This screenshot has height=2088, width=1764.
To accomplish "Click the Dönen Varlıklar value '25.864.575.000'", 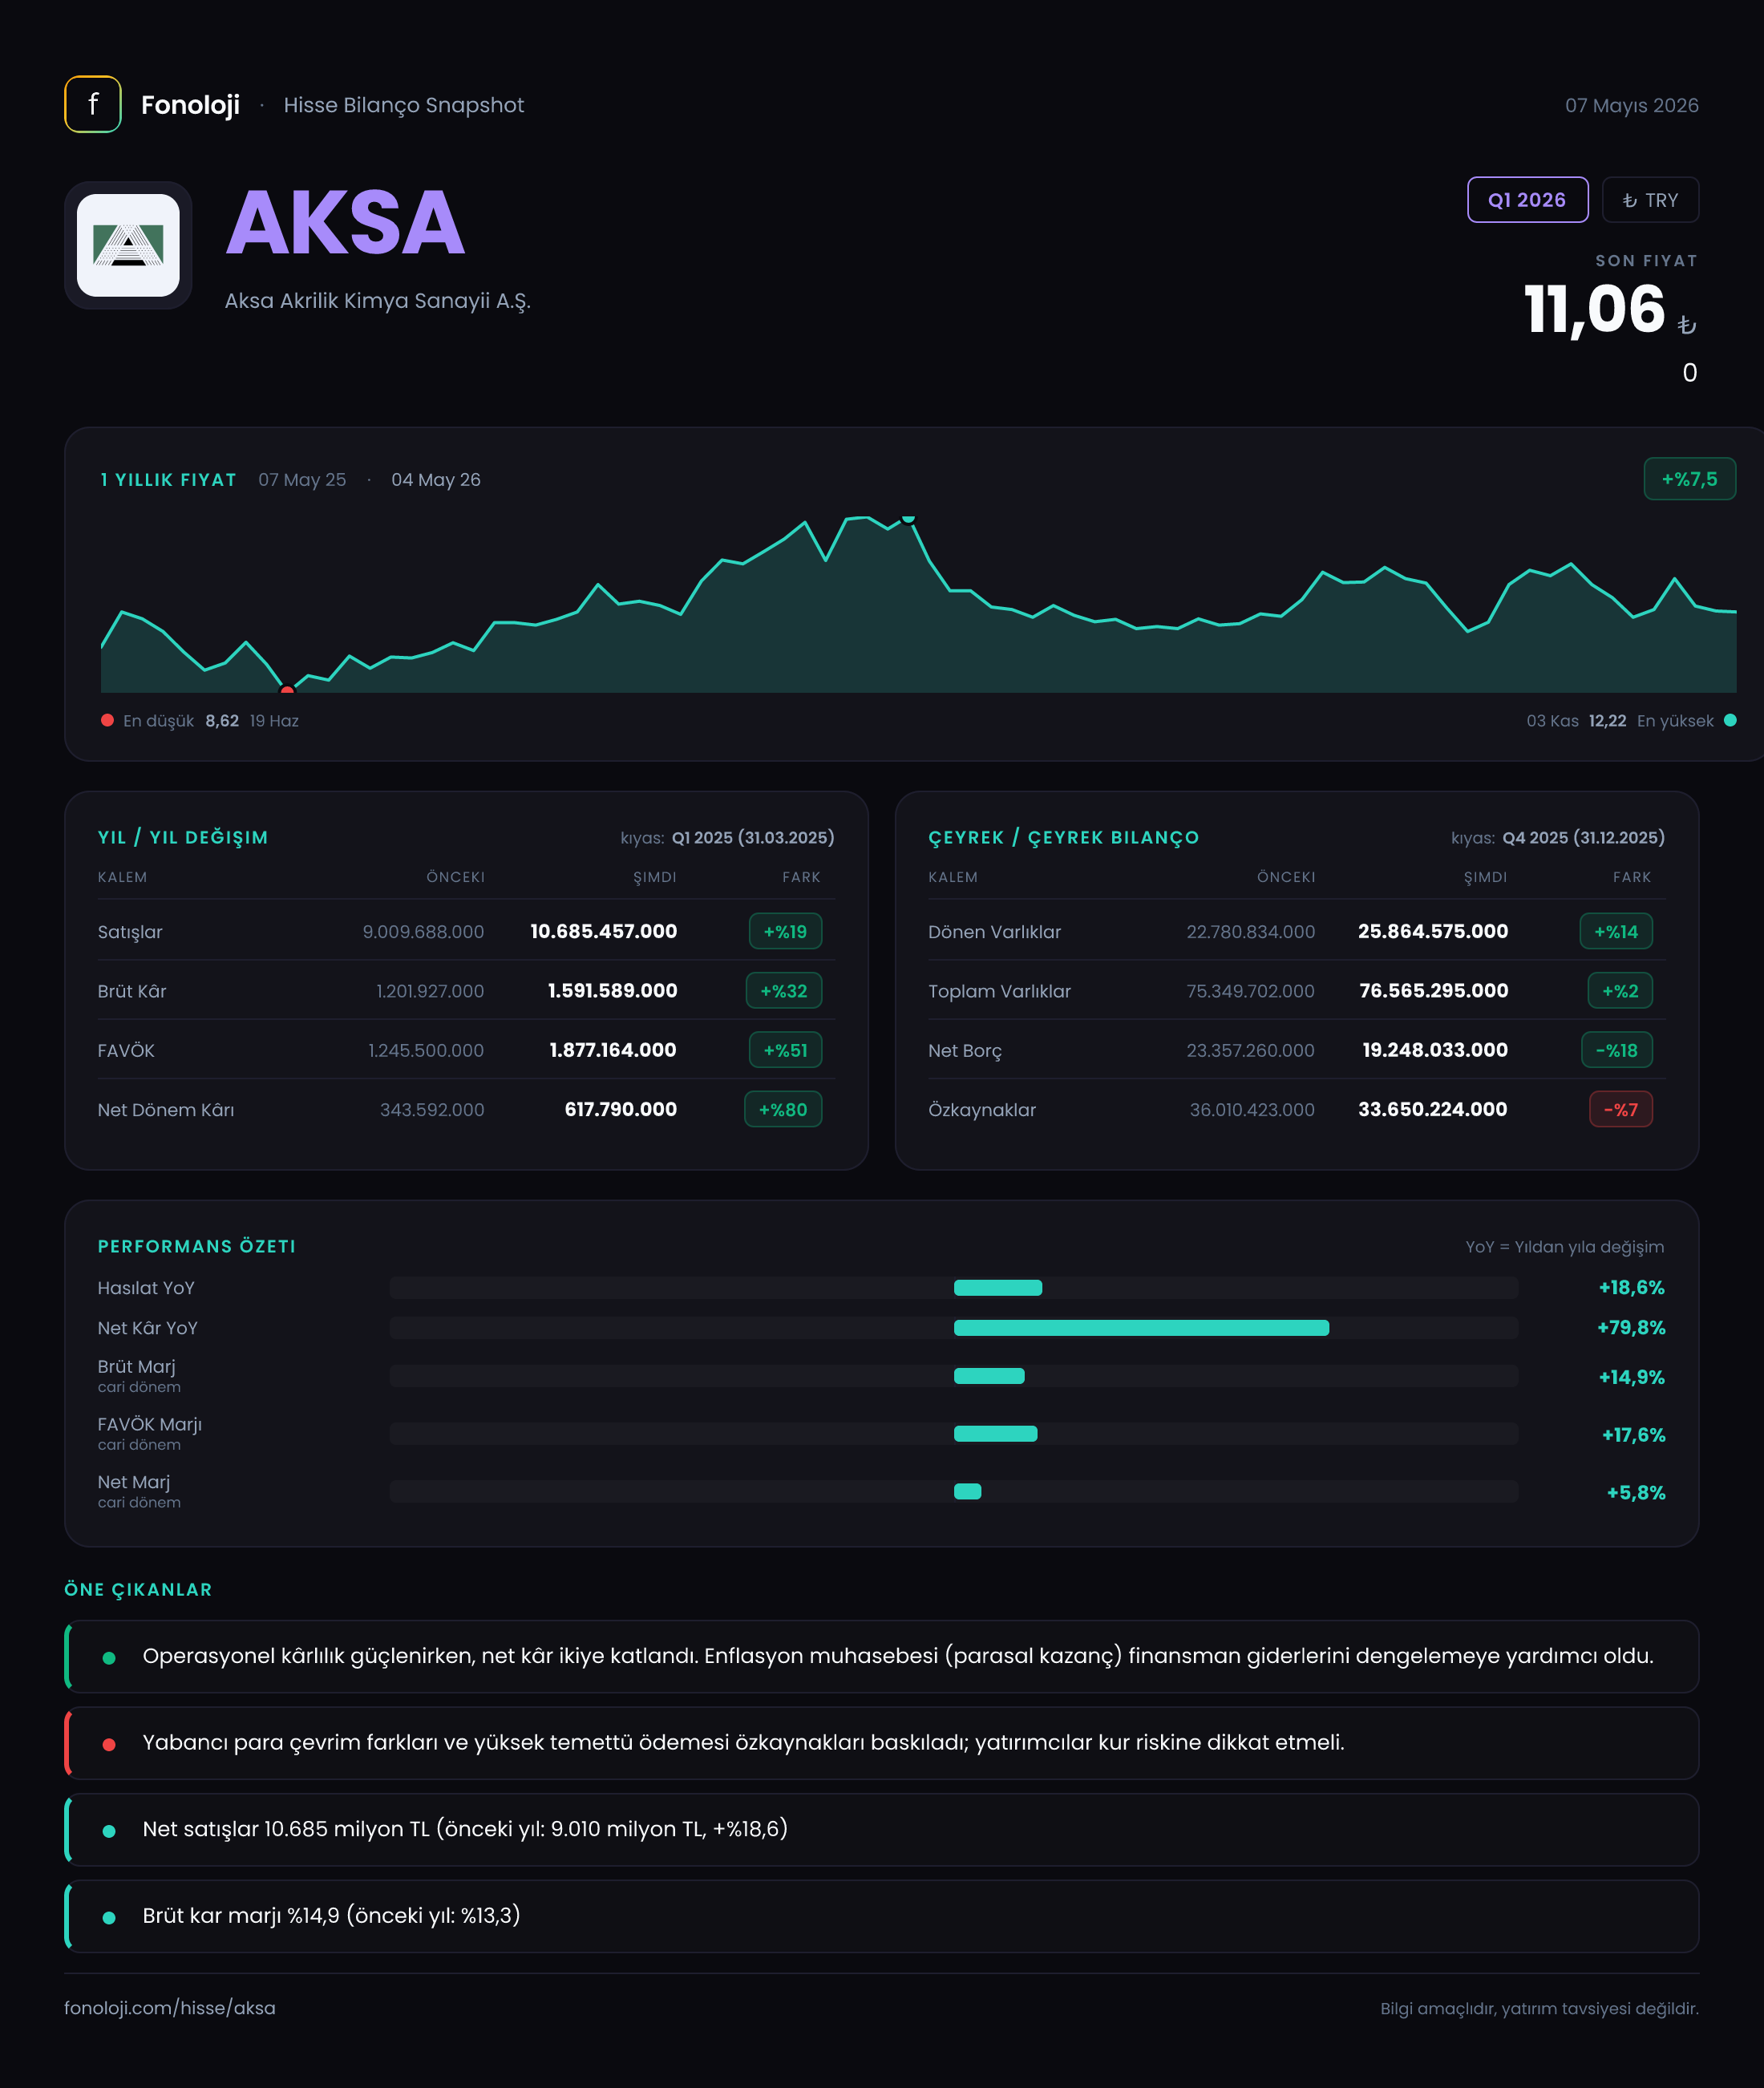I will coord(1432,931).
